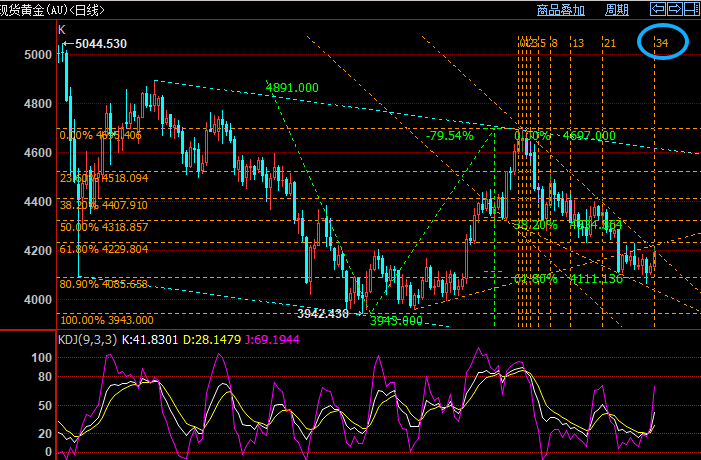Image resolution: width=701 pixels, height=460 pixels.
Task: Click the Fibonacci time marker 8
Action: [x=554, y=43]
